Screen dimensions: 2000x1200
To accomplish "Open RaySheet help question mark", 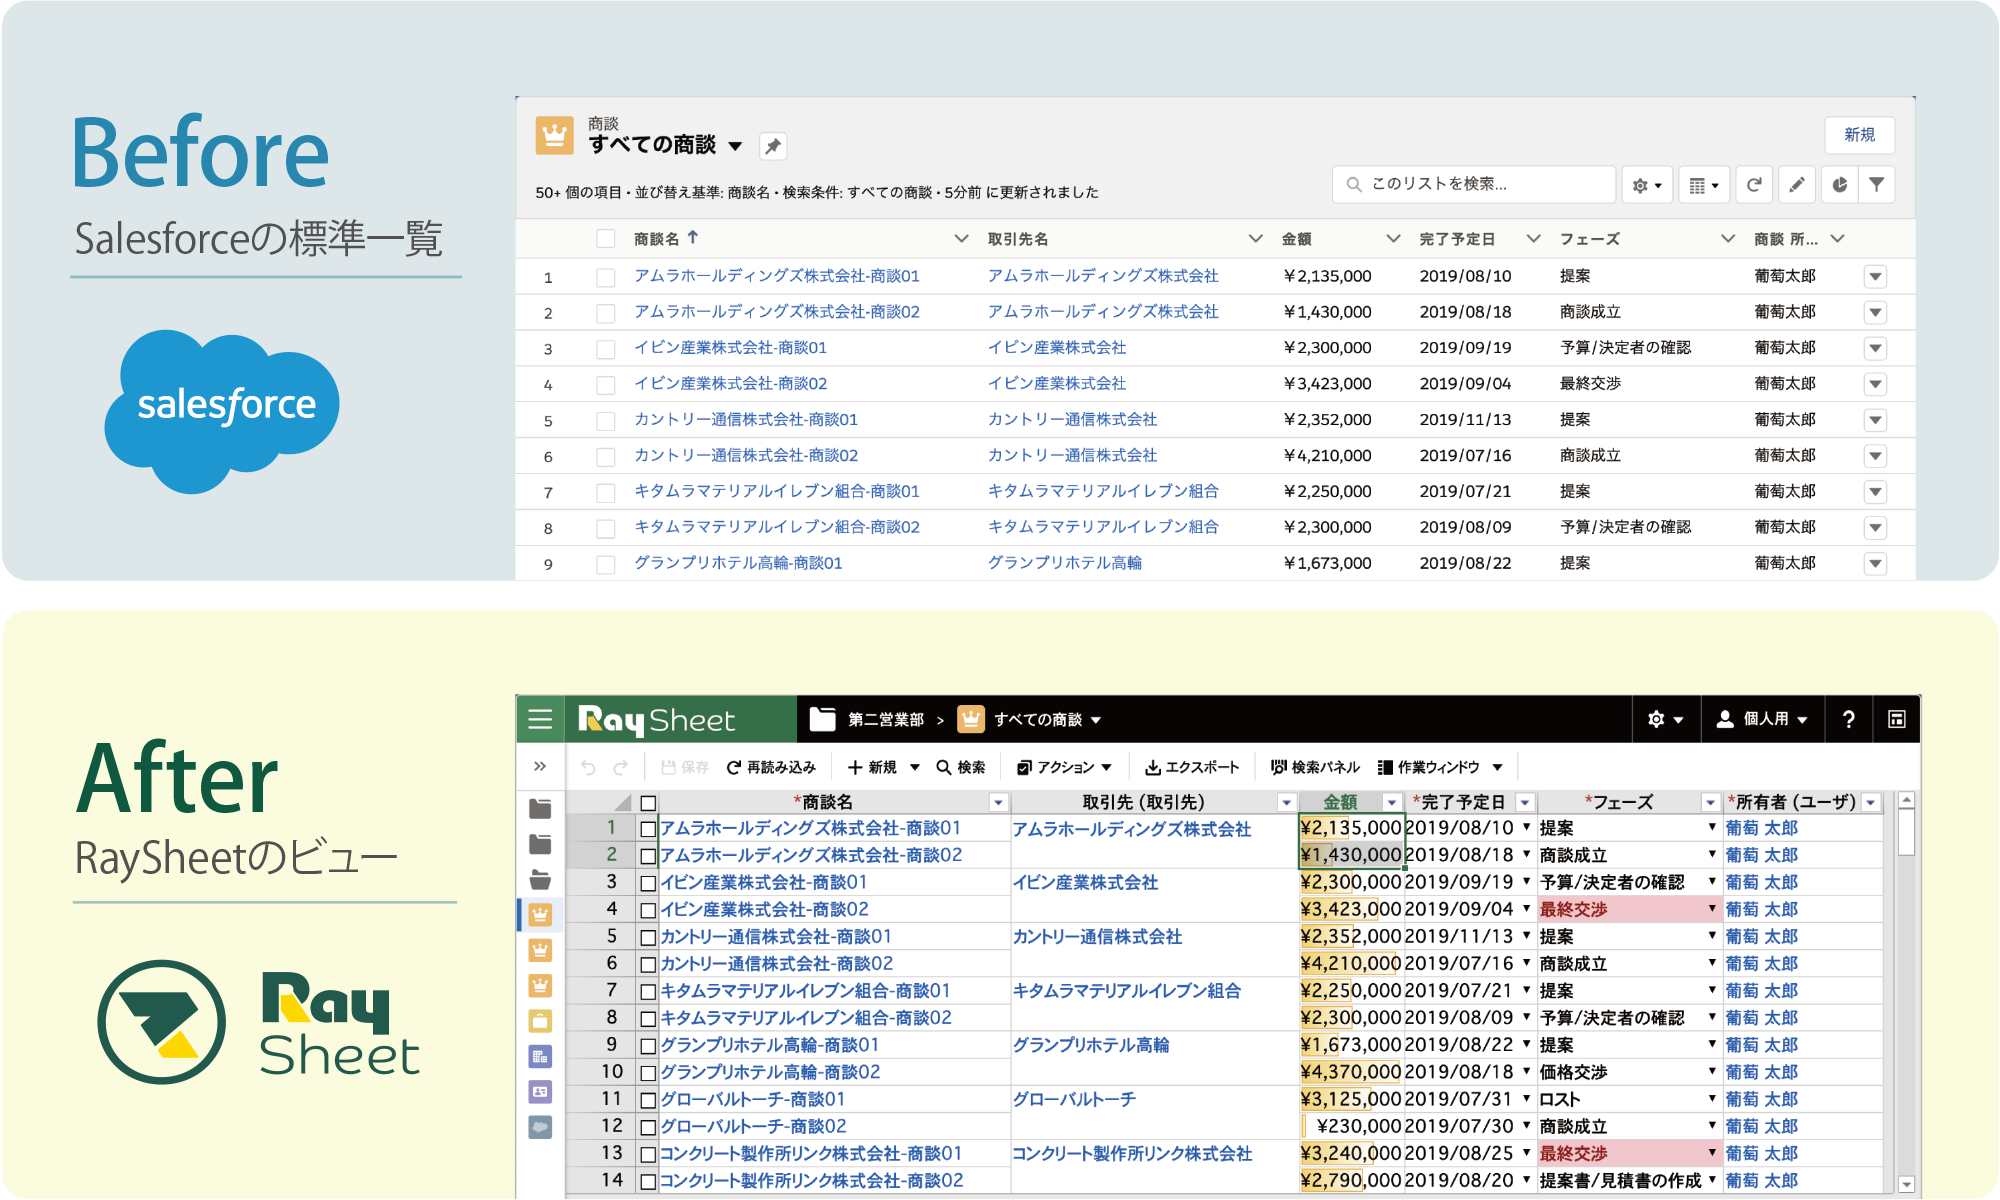I will [x=1848, y=719].
